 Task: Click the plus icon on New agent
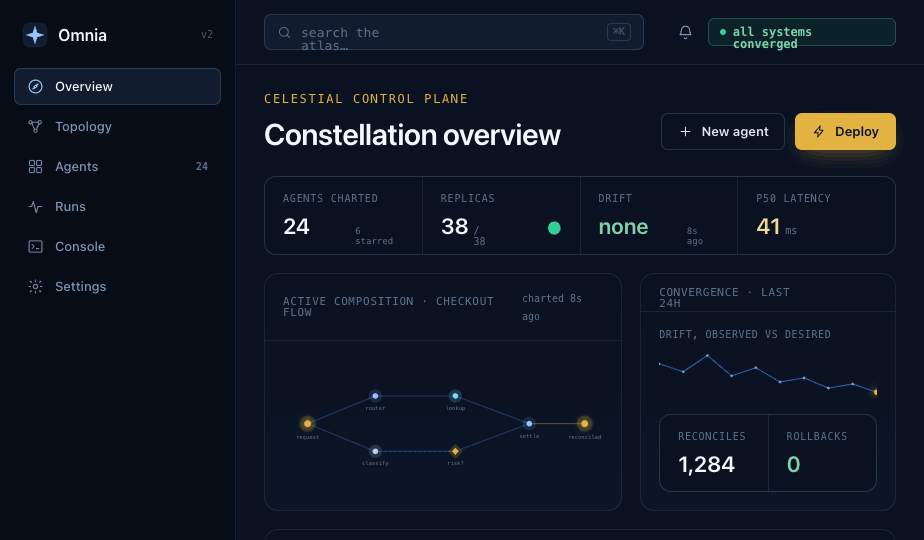[685, 131]
